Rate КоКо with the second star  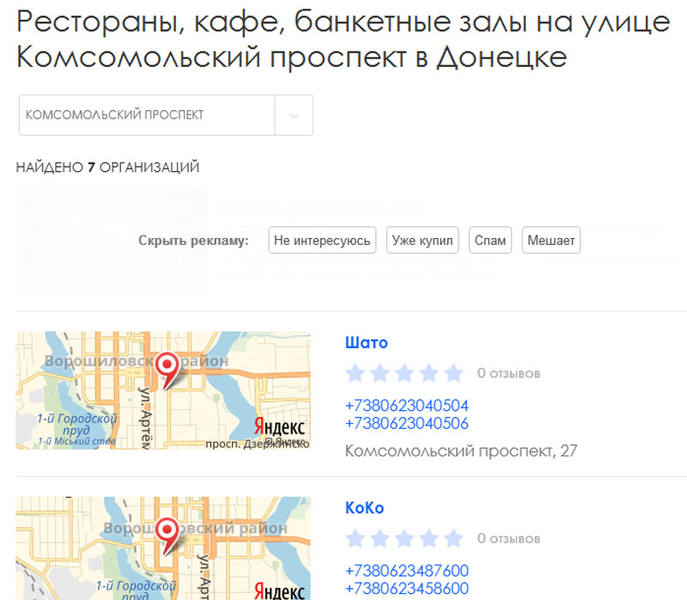coord(380,539)
